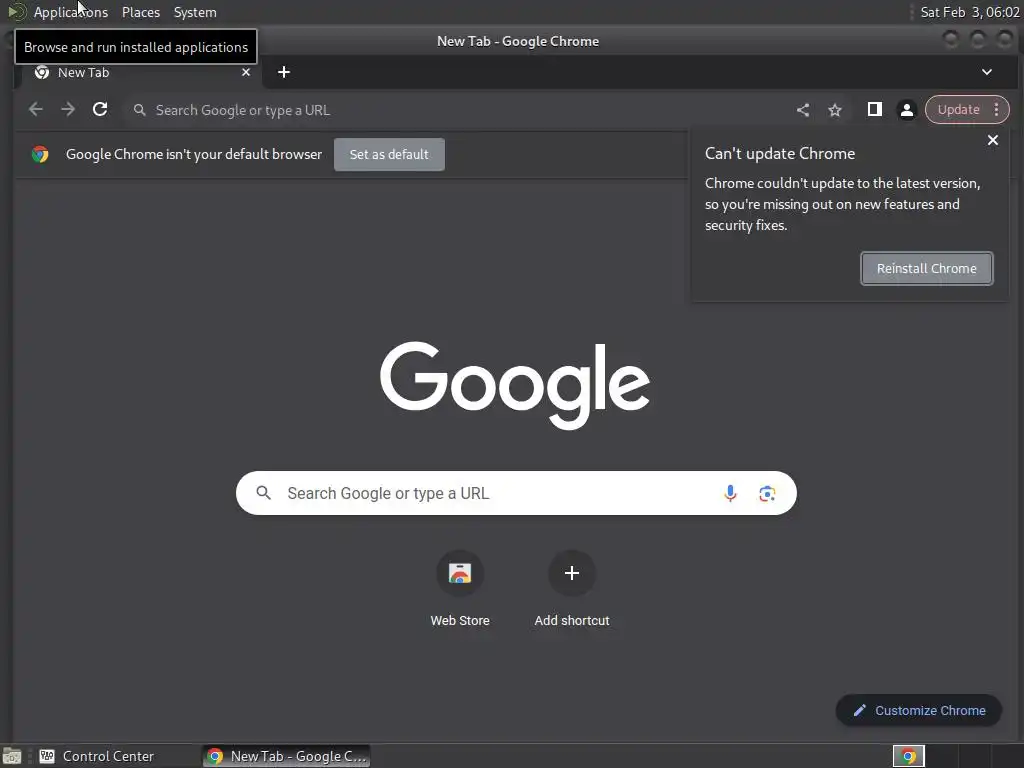Click the Chrome logo in default browser bar
This screenshot has width=1024, height=768.
pos(40,154)
